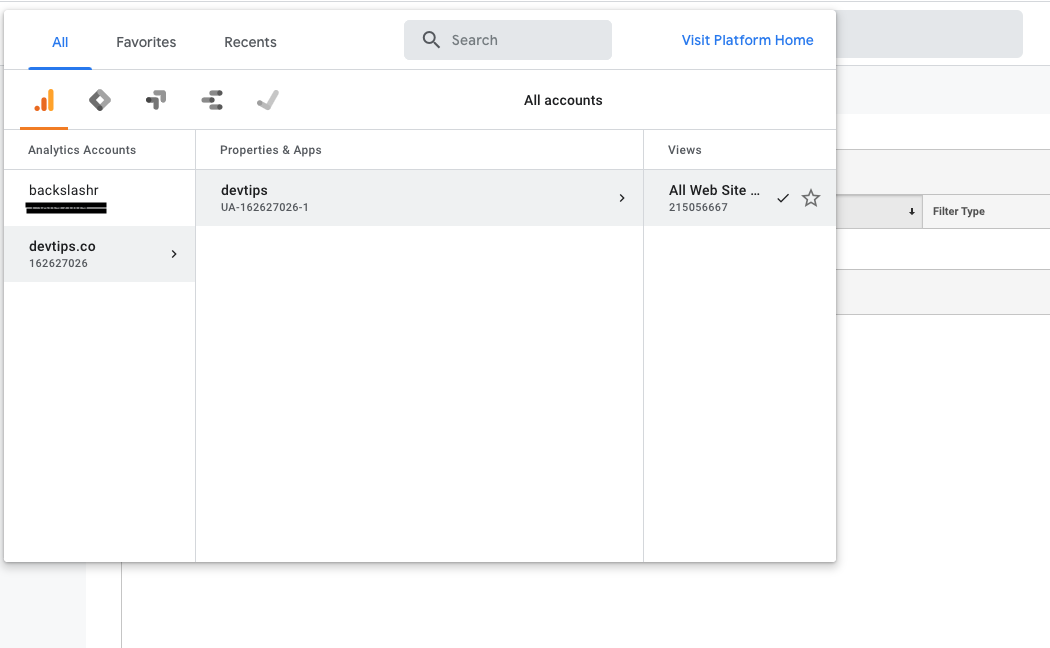Select the devtips.co account row
This screenshot has width=1050, height=648.
[x=100, y=254]
